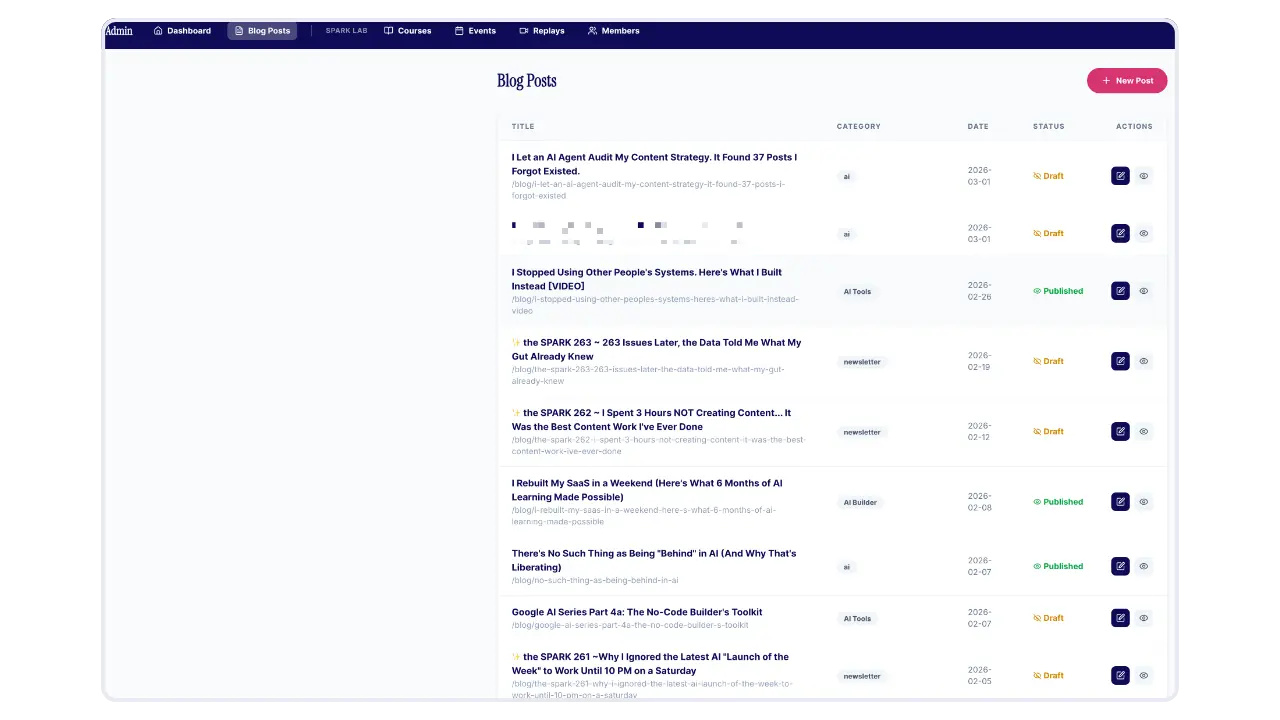Click the view eye icon for SPARK 262
1280x720 pixels.
point(1143,431)
